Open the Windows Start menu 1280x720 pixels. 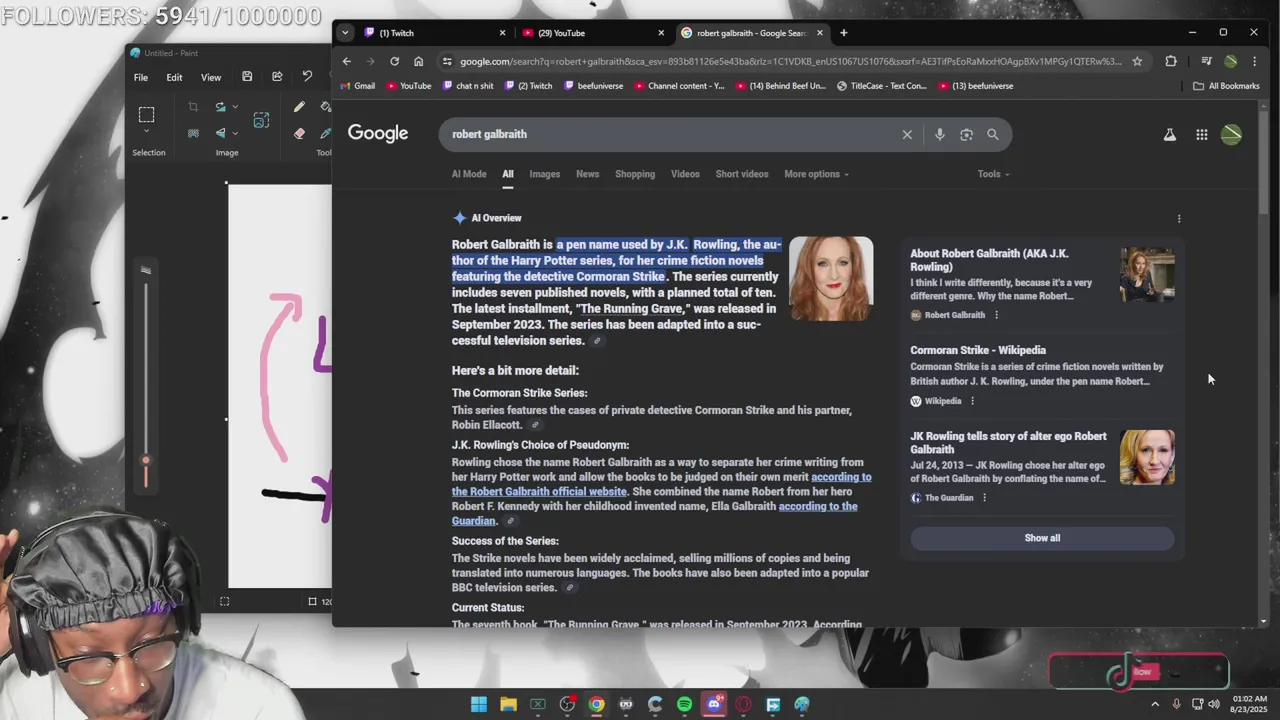click(479, 704)
